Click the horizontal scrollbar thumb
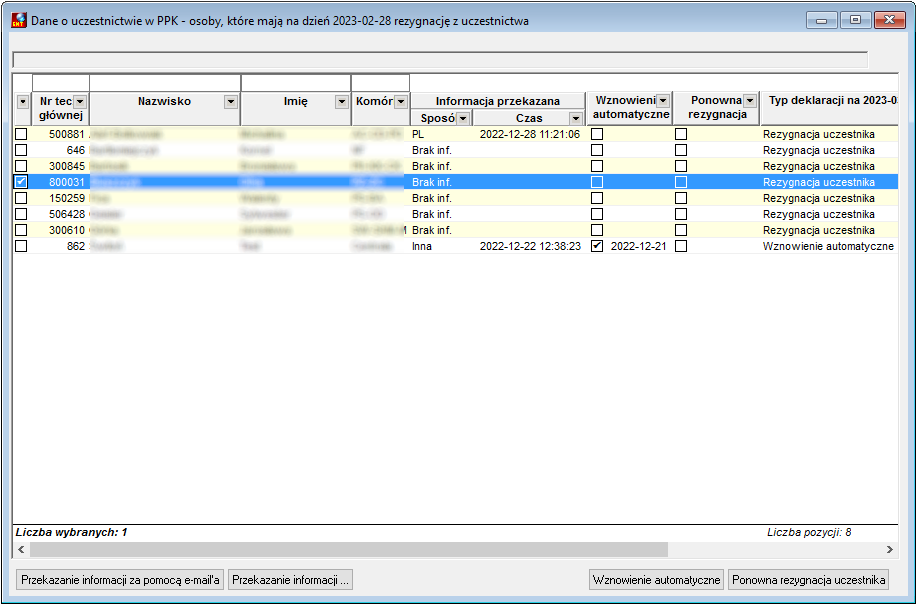 pyautogui.click(x=349, y=549)
